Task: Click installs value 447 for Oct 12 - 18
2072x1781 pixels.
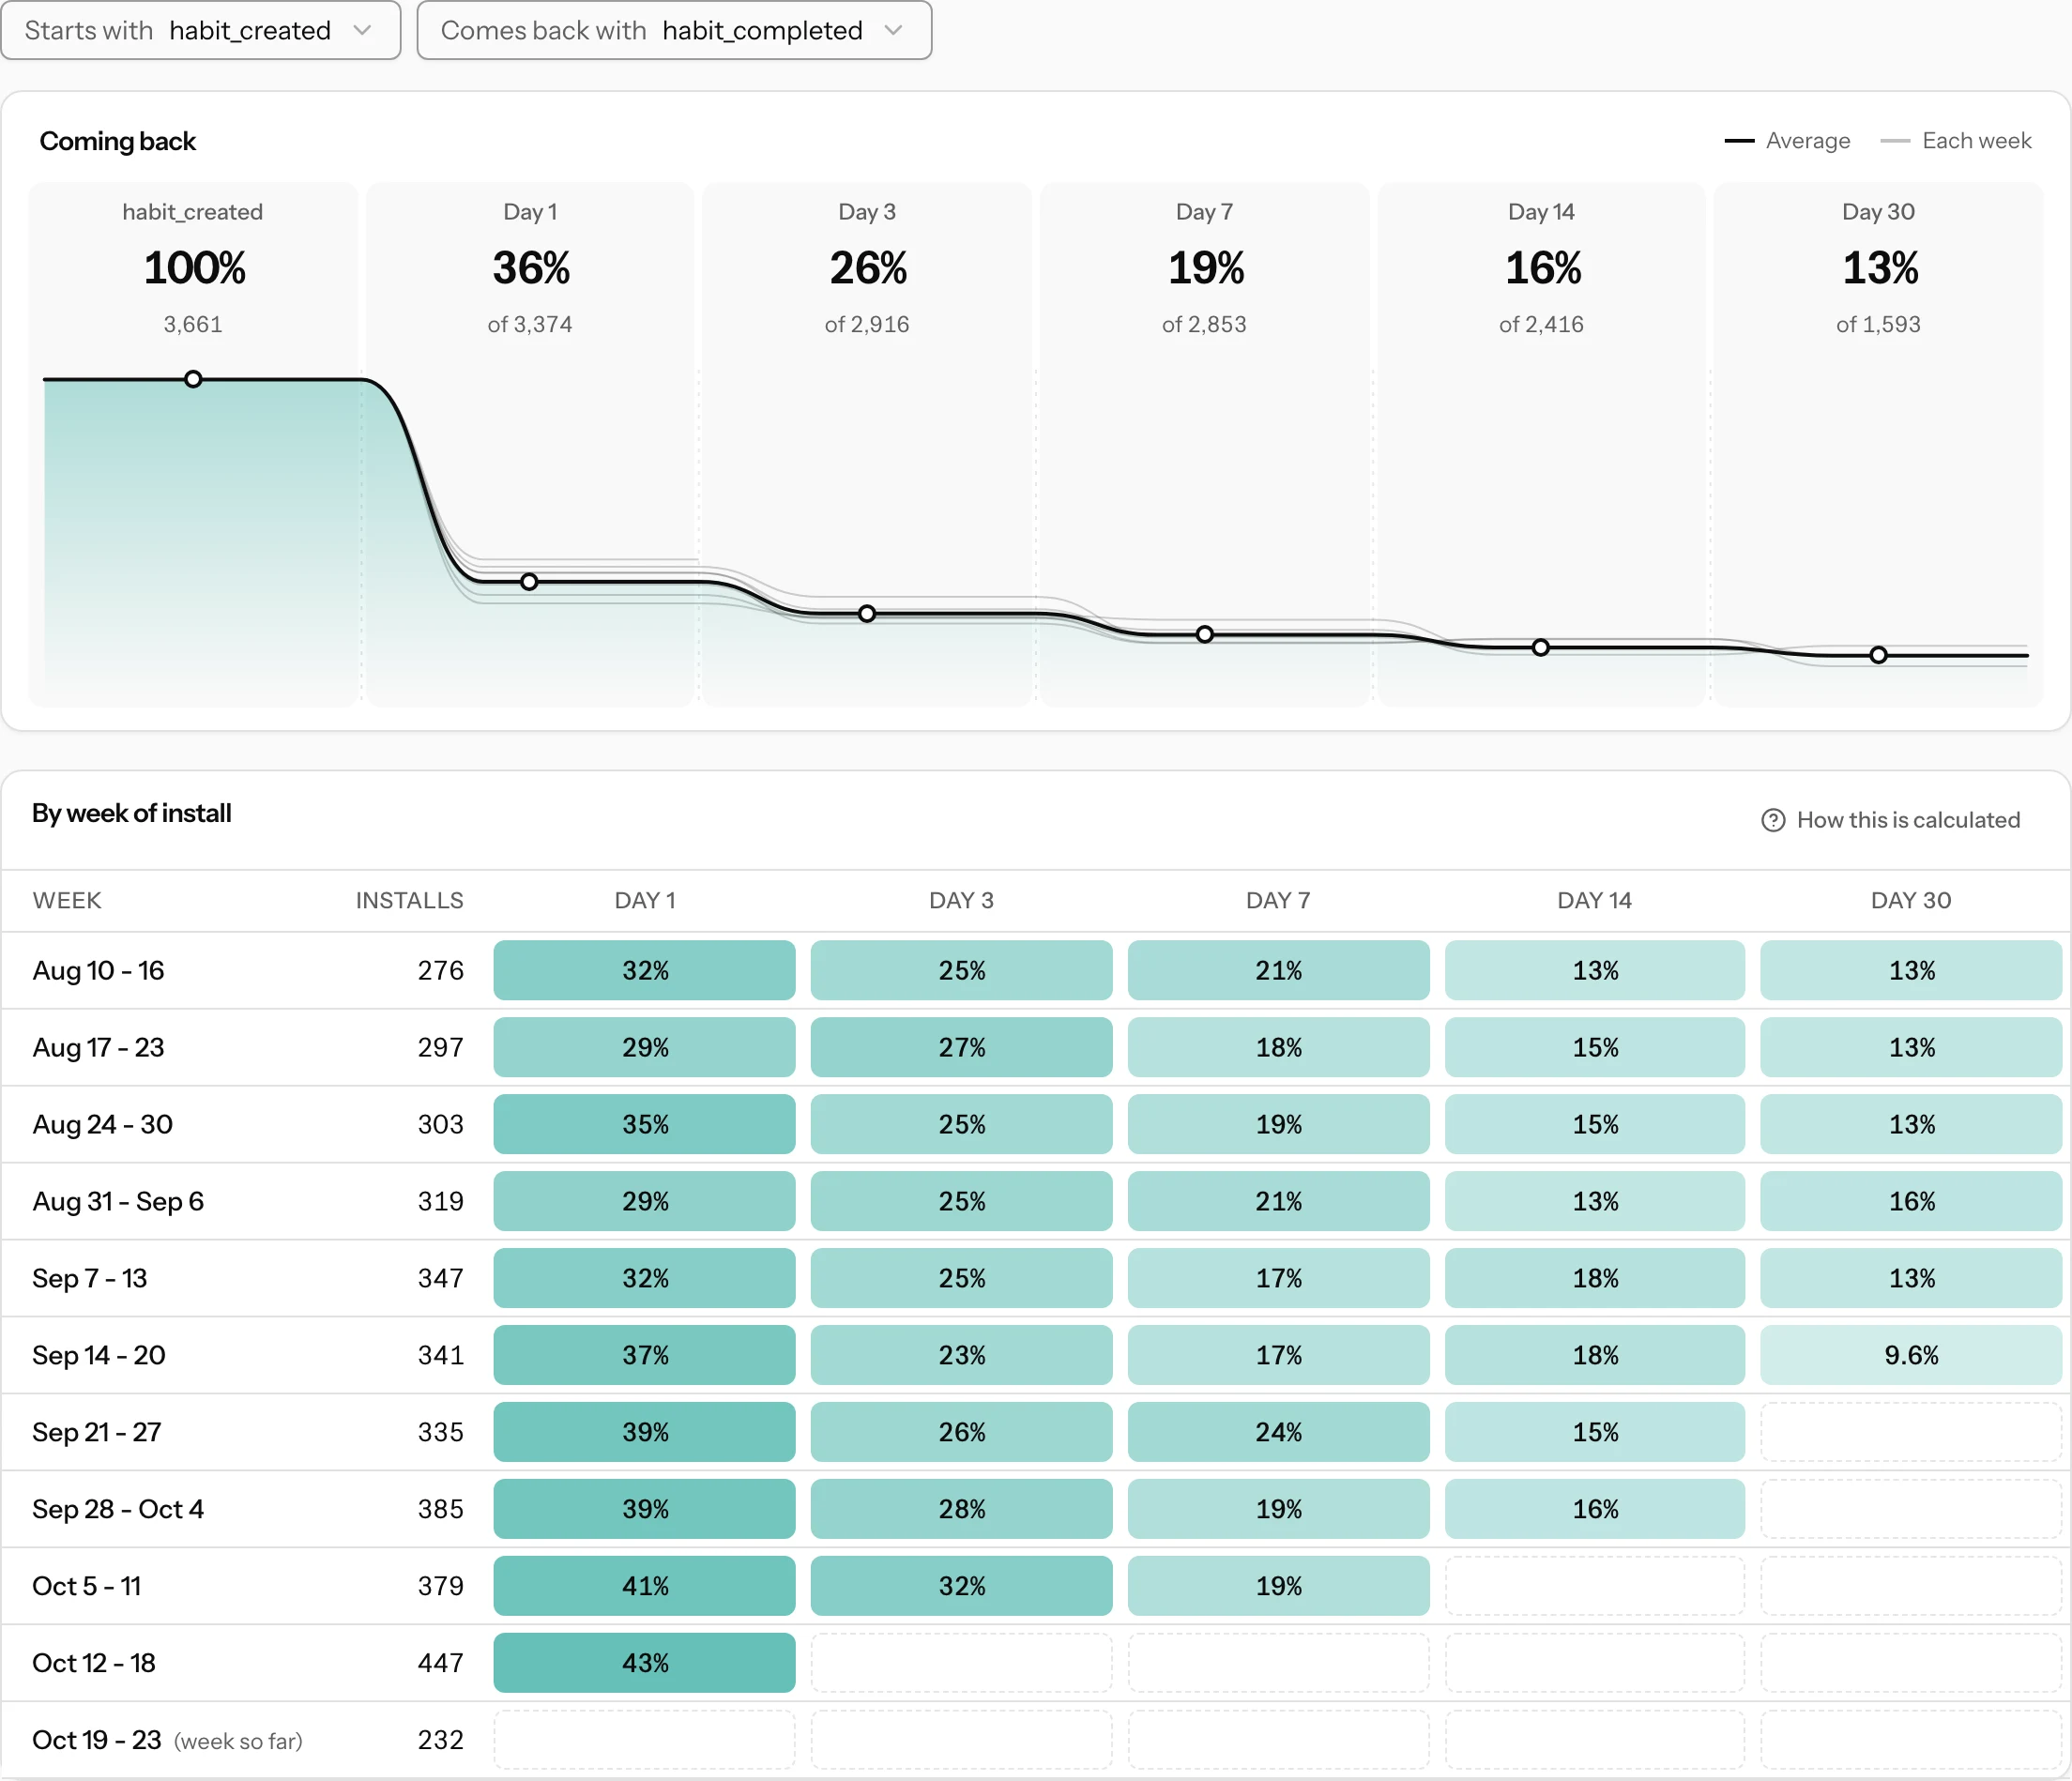Action: click(440, 1663)
